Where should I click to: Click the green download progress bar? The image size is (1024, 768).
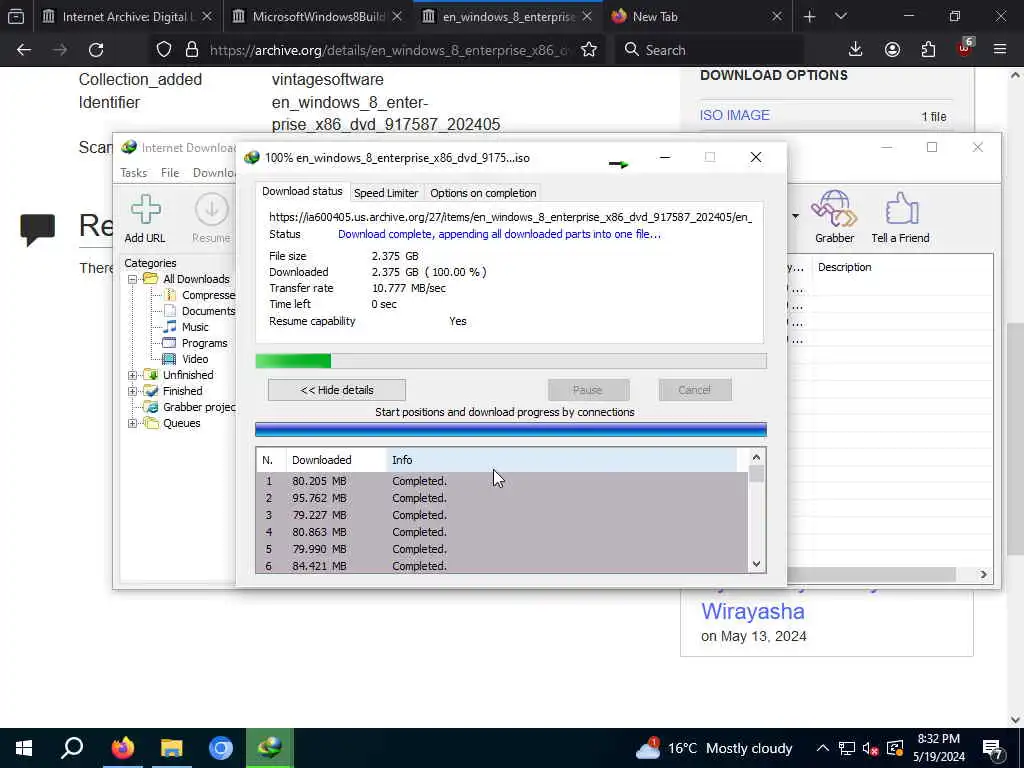coord(511,360)
